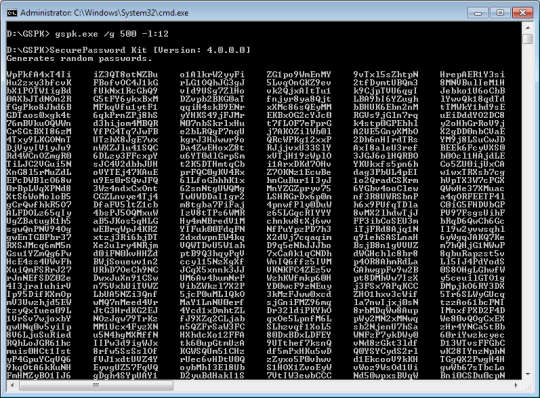Select password 'kgrJ3HJwwr9o'
This screenshot has width=540, height=398.
212,139
